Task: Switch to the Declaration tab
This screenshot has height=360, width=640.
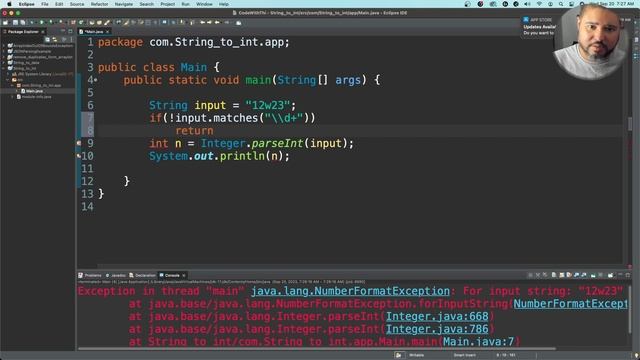Action: [x=142, y=276]
